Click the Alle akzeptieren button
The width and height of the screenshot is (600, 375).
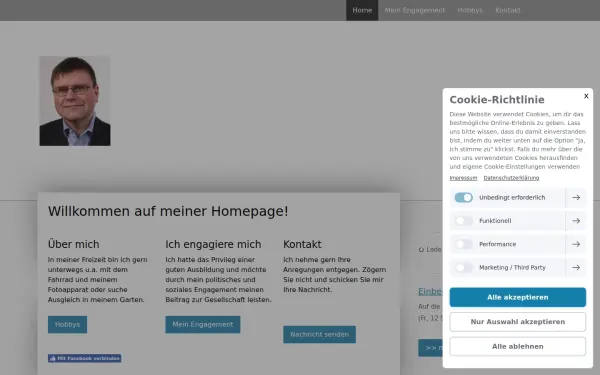pos(517,297)
